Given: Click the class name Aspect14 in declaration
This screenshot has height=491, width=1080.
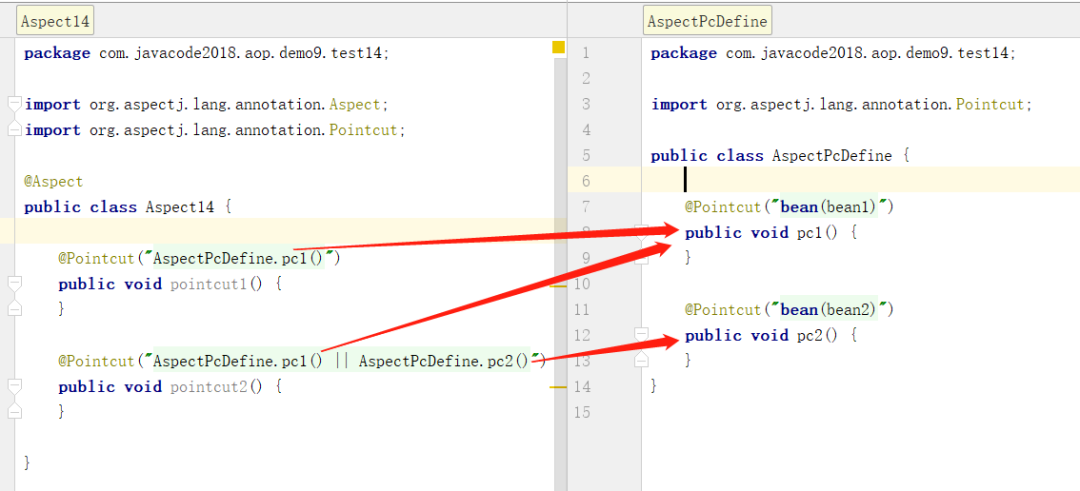Looking at the screenshot, I should 180,207.
